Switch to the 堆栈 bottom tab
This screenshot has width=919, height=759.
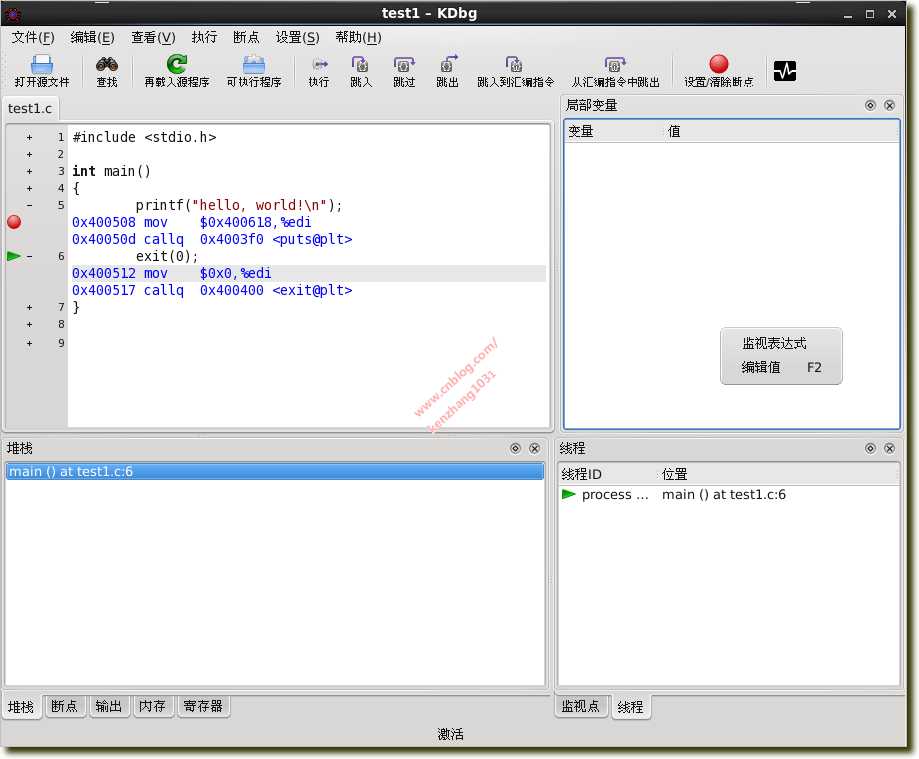point(21,707)
